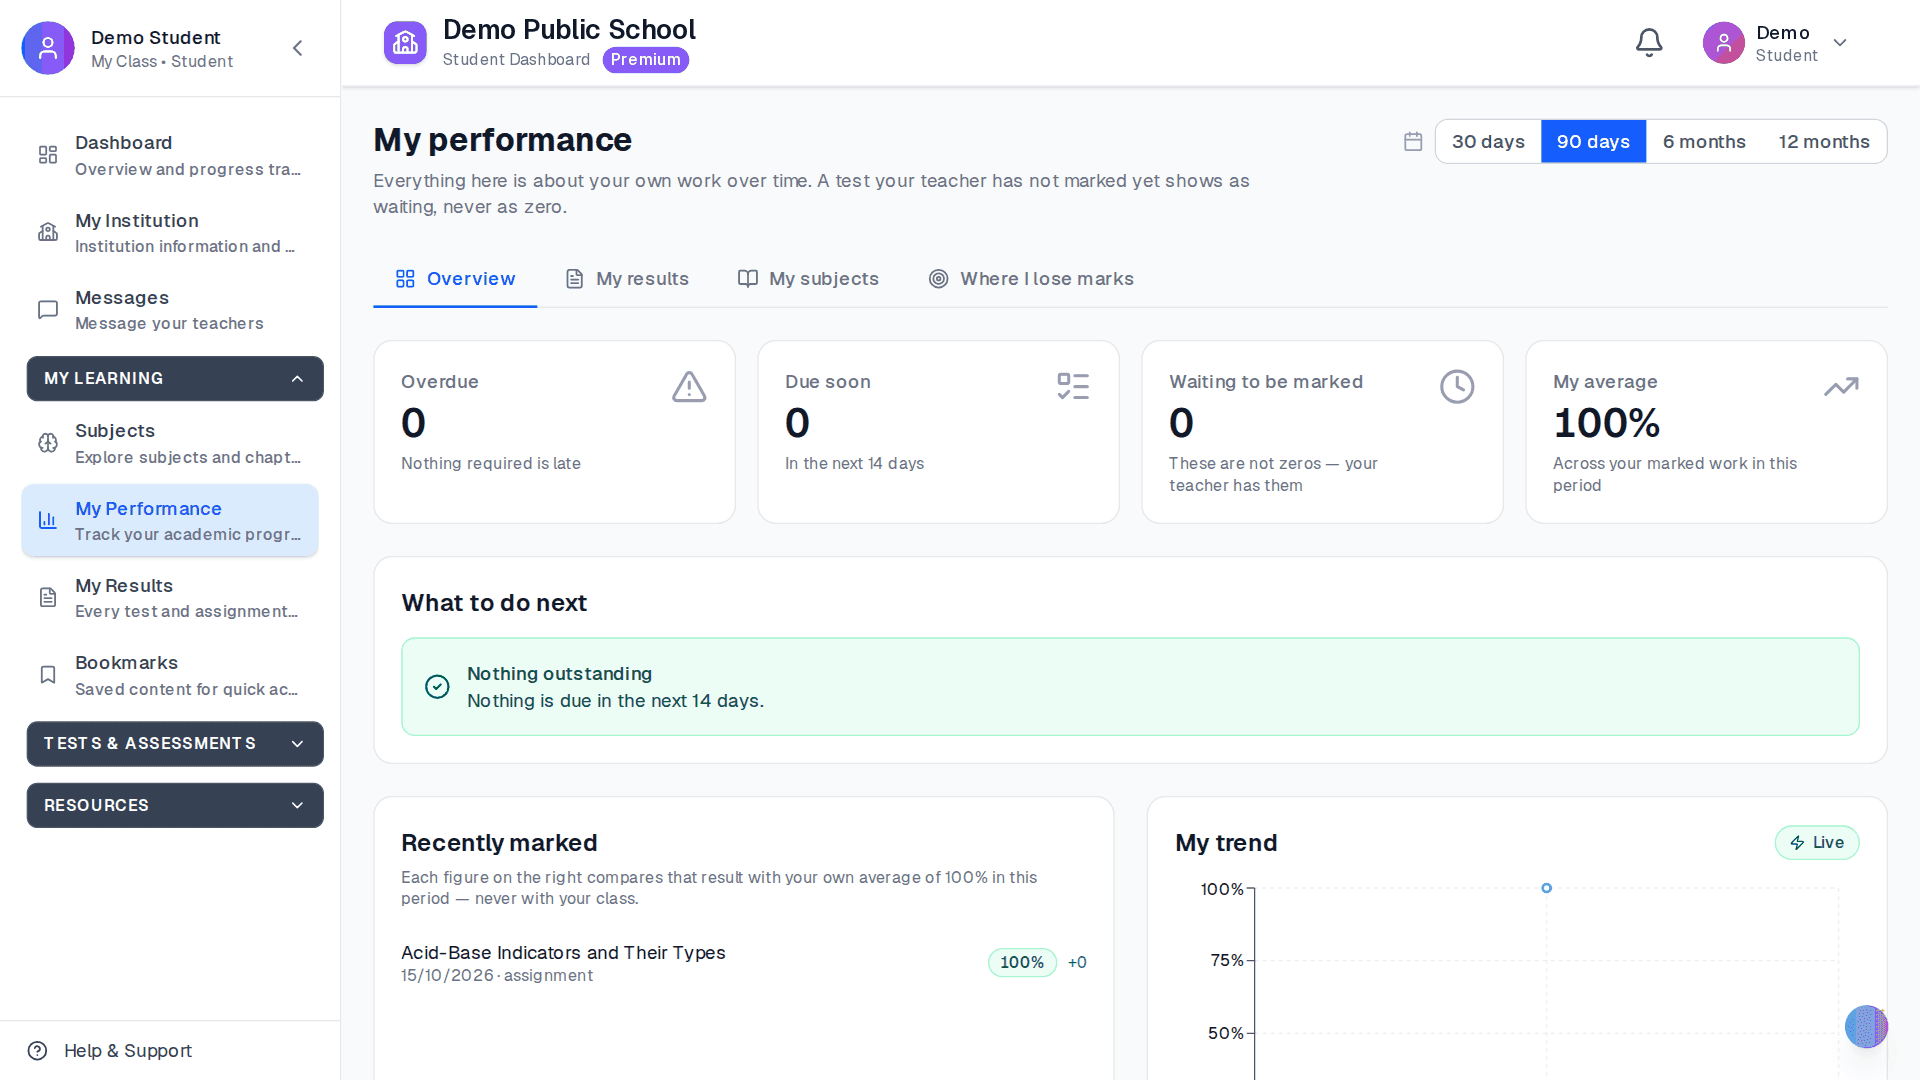
Task: Open Dashboard in the sidebar
Action: point(170,155)
